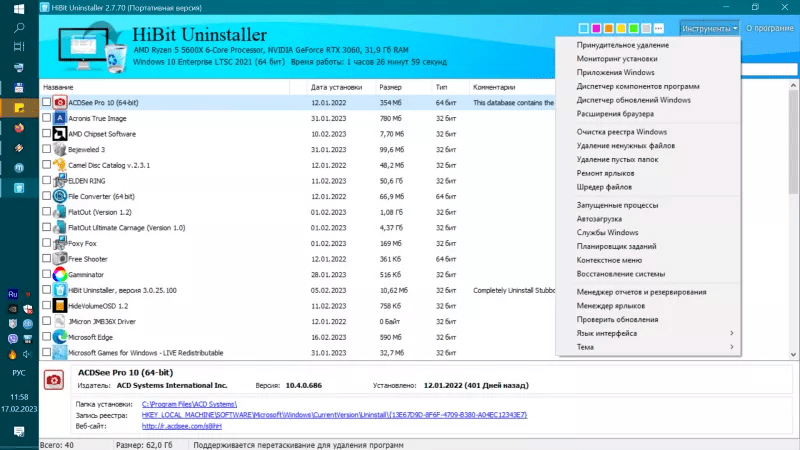Screen dimensions: 800x450
Task: Click the Free Shooter icon
Action: point(60,259)
